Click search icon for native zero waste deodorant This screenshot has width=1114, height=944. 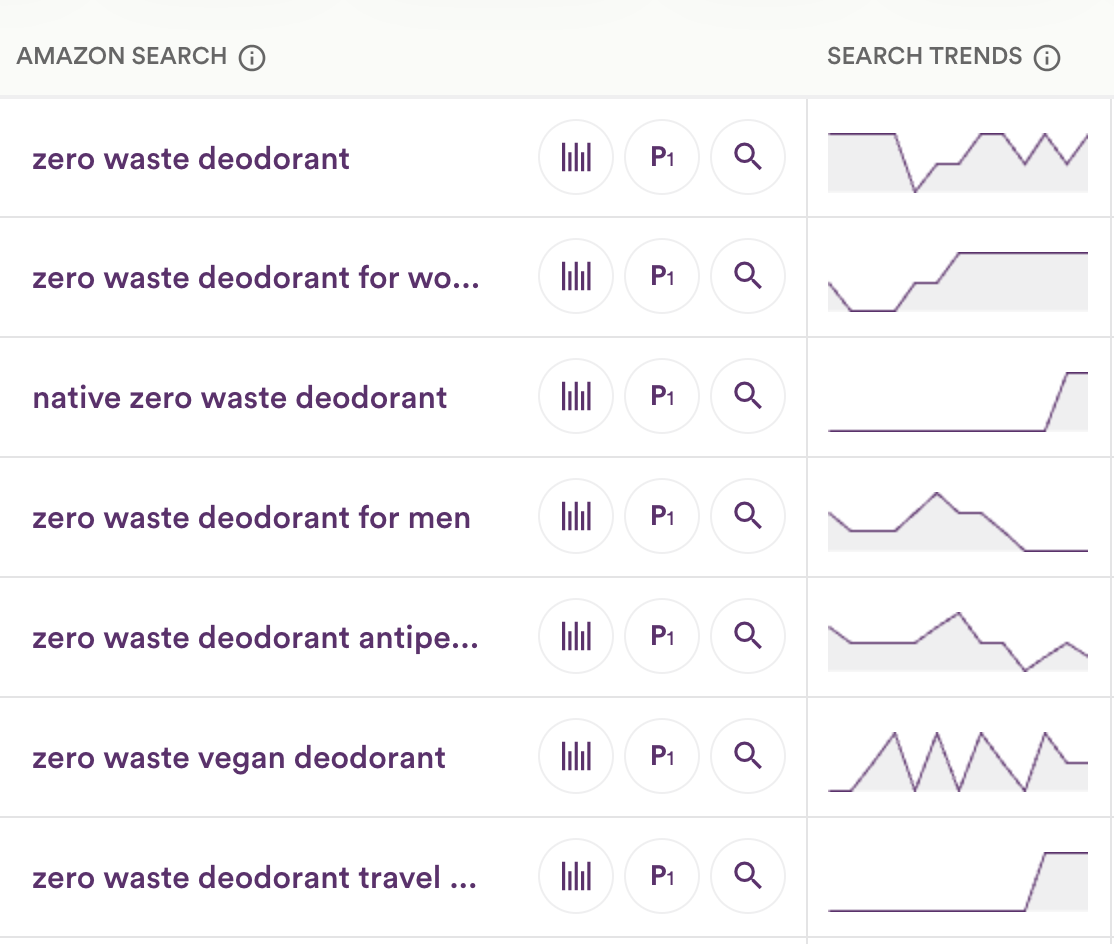[747, 396]
